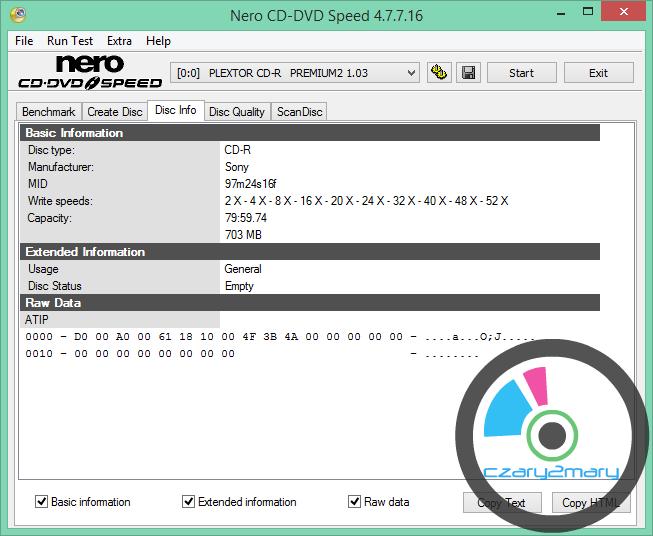Select the Disc Quality tab
Viewport: 653px width, 536px height.
pos(237,112)
